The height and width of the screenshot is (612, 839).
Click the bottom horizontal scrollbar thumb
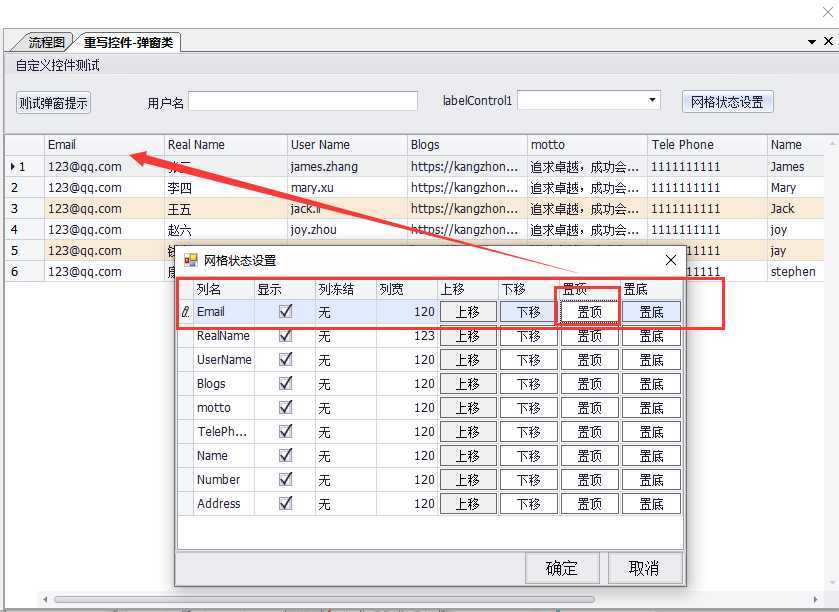(x=324, y=599)
